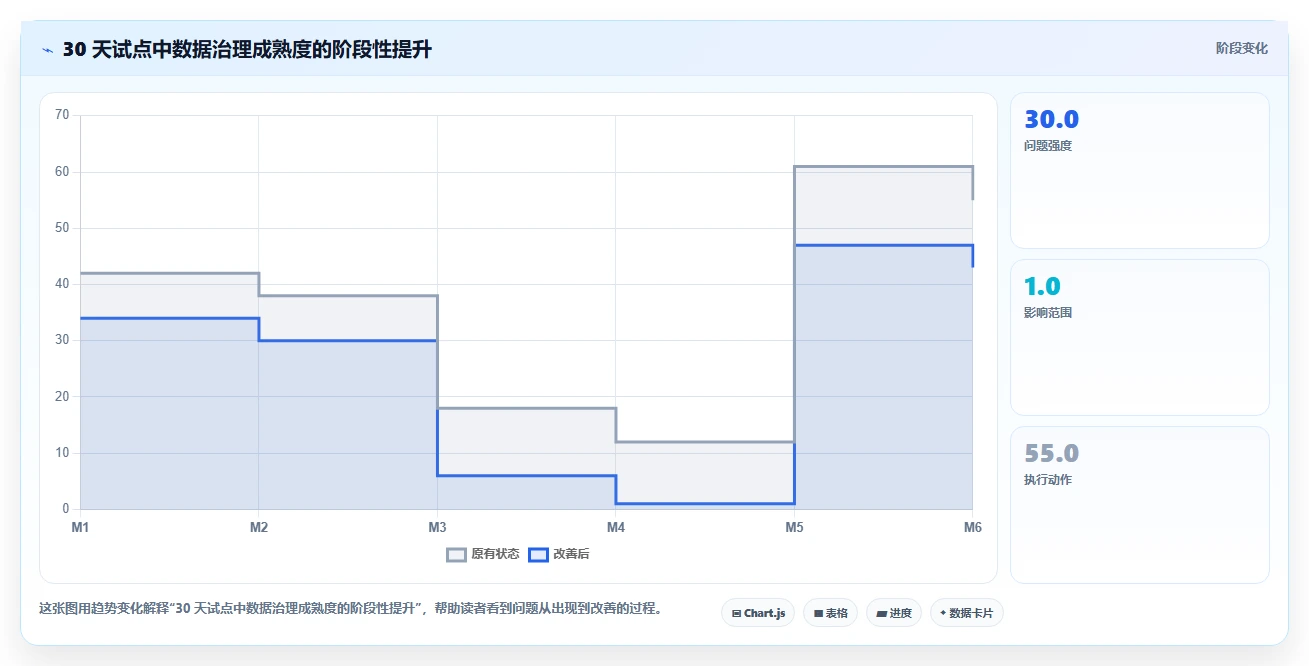Viewport: 1309px width, 666px height.
Task: Click the blue 改善后 legend swatch
Action: click(538, 554)
